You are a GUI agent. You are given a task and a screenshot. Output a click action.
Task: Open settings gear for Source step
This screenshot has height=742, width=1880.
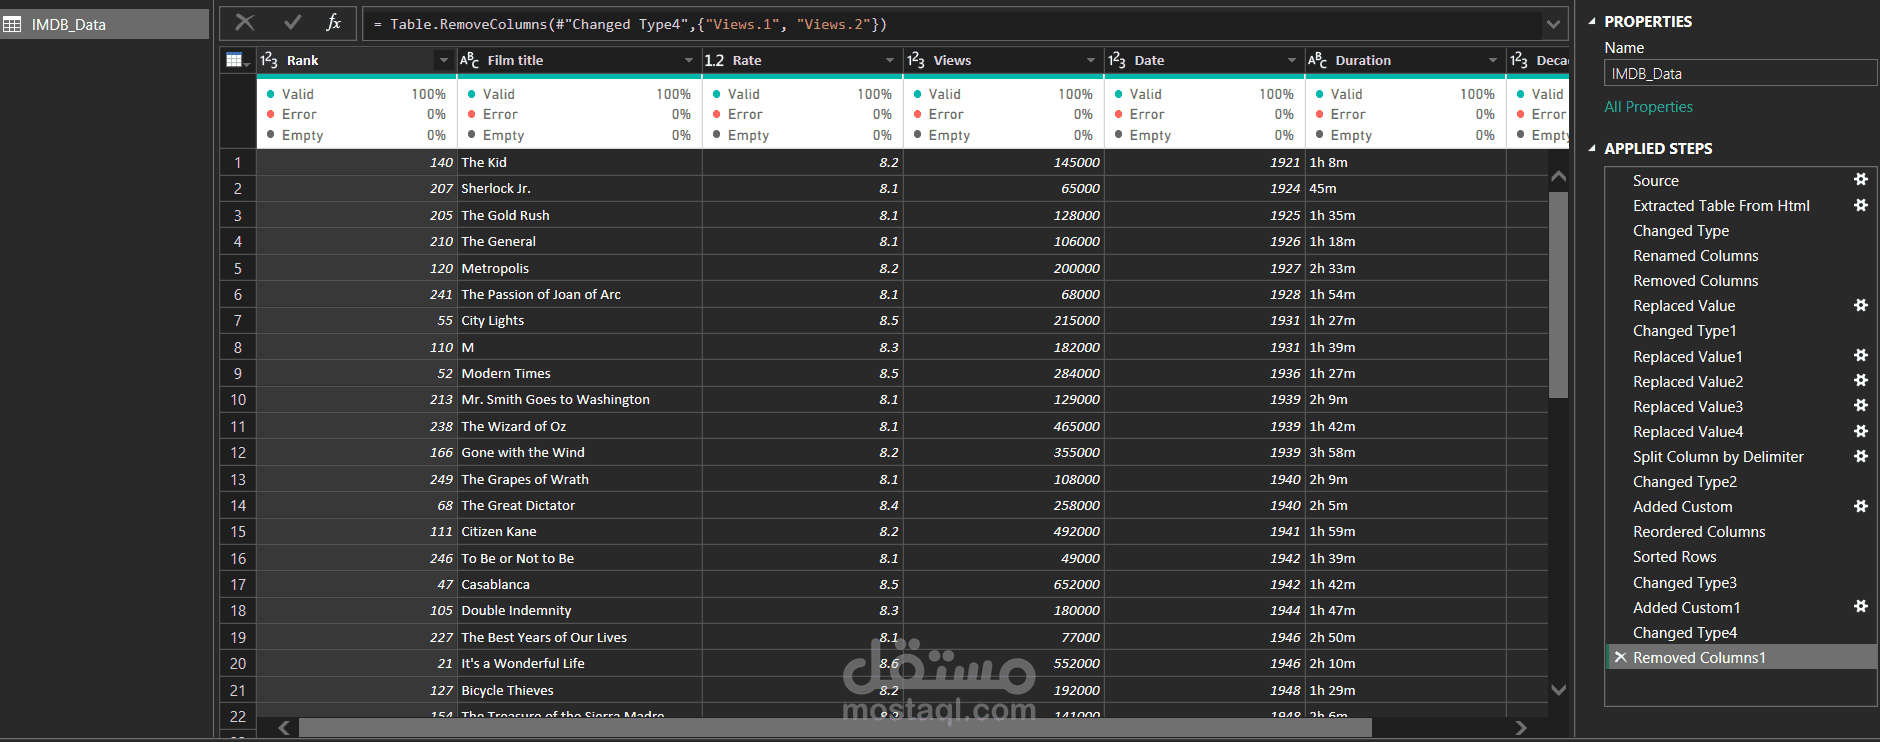click(x=1861, y=180)
